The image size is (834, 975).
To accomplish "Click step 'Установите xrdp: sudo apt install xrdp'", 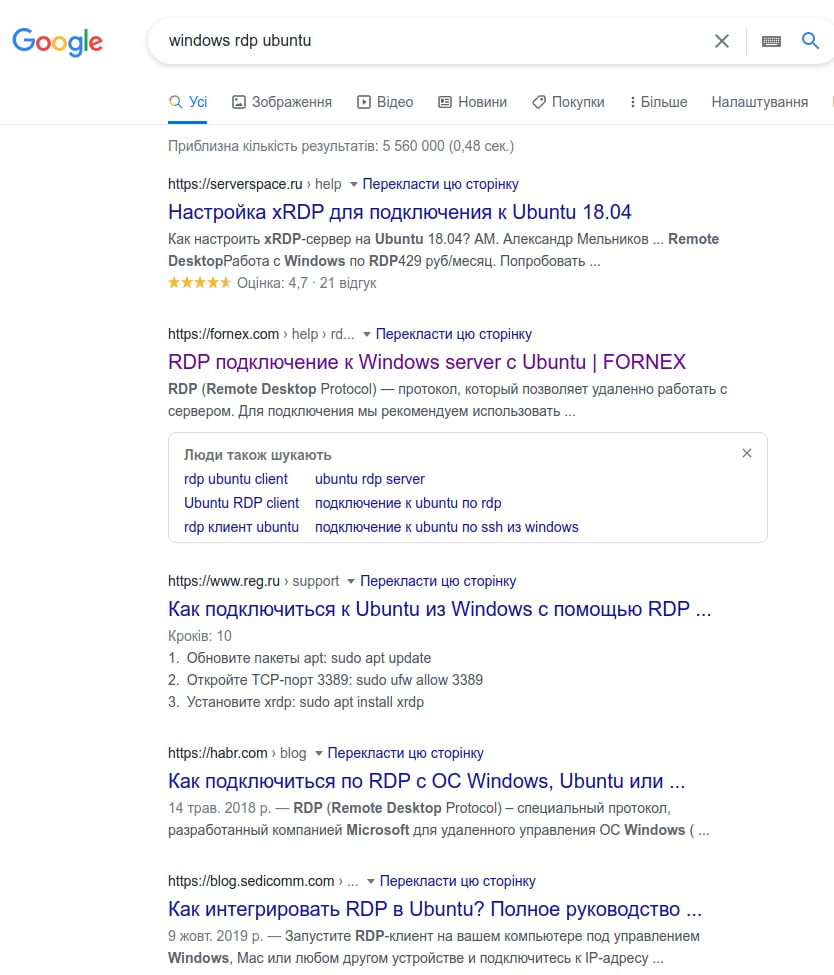I will [x=305, y=702].
